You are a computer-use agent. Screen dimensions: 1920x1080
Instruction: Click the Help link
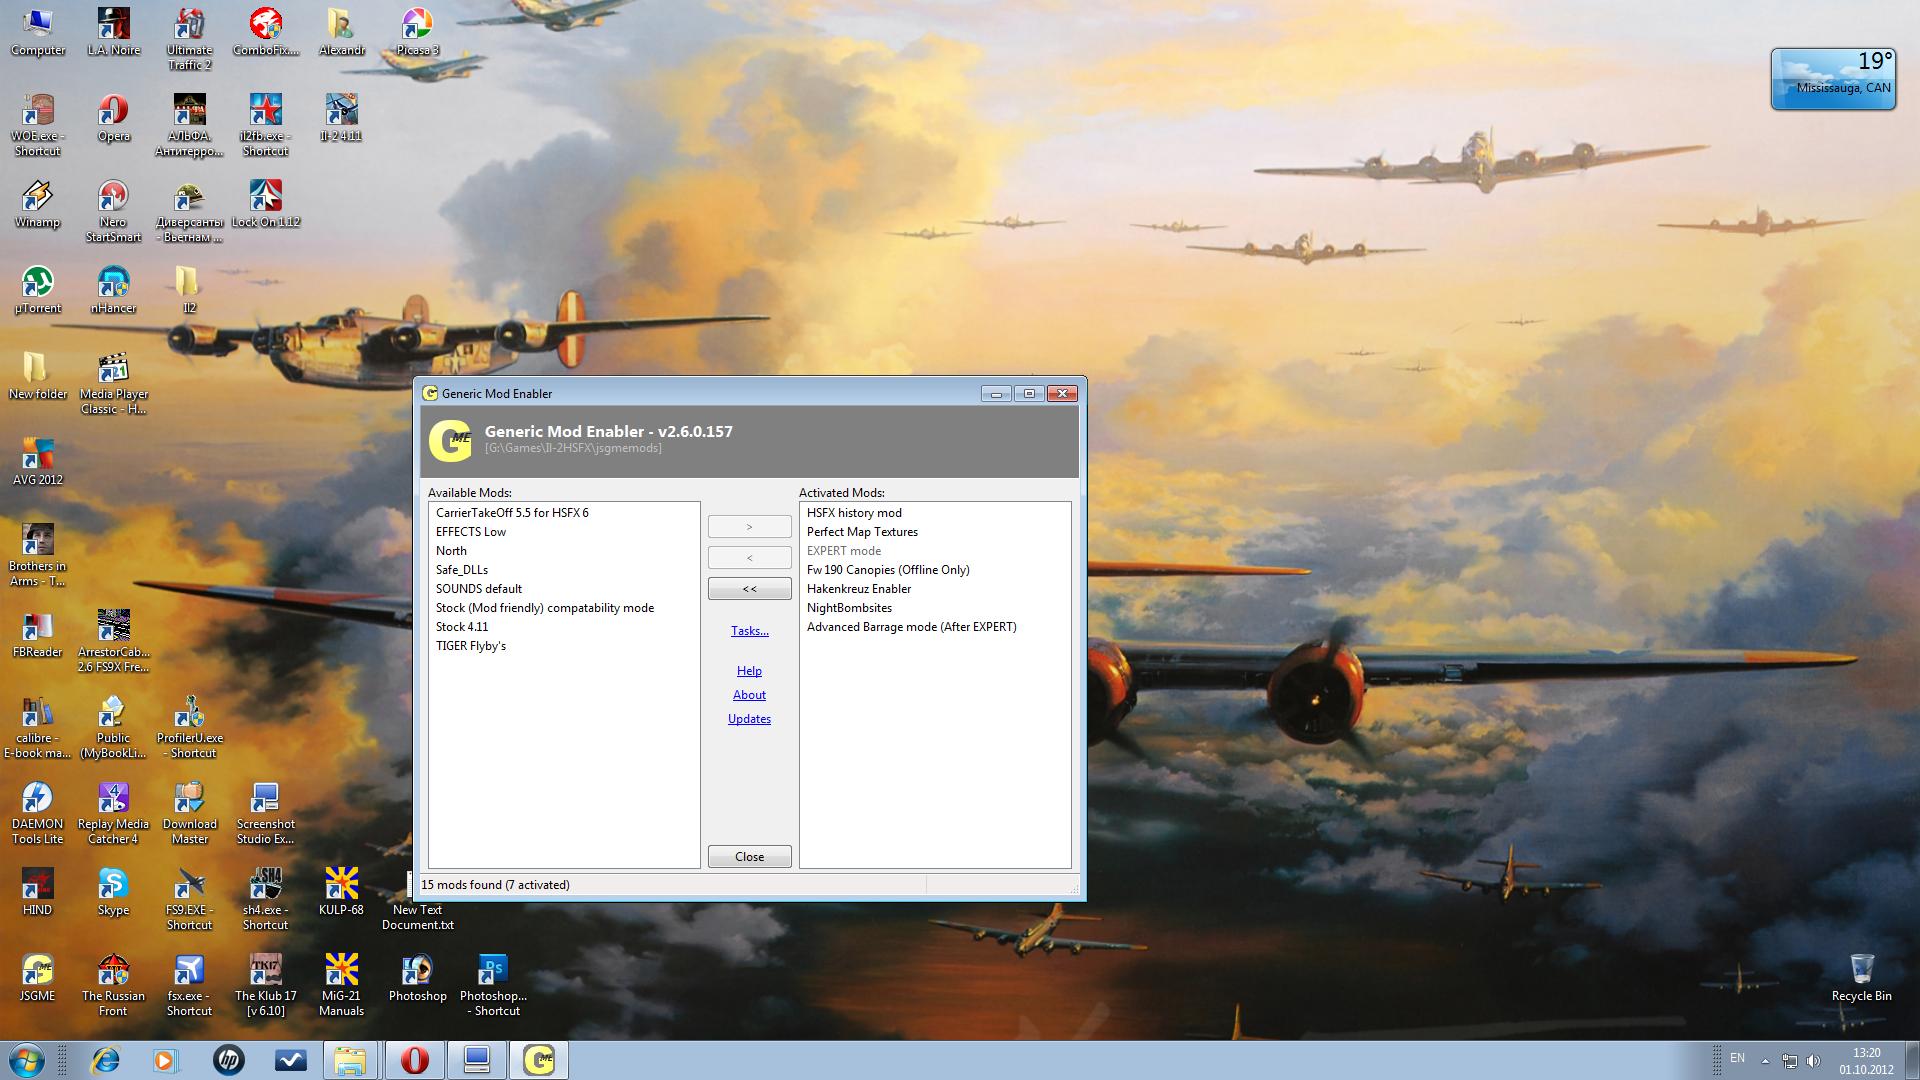pyautogui.click(x=749, y=671)
